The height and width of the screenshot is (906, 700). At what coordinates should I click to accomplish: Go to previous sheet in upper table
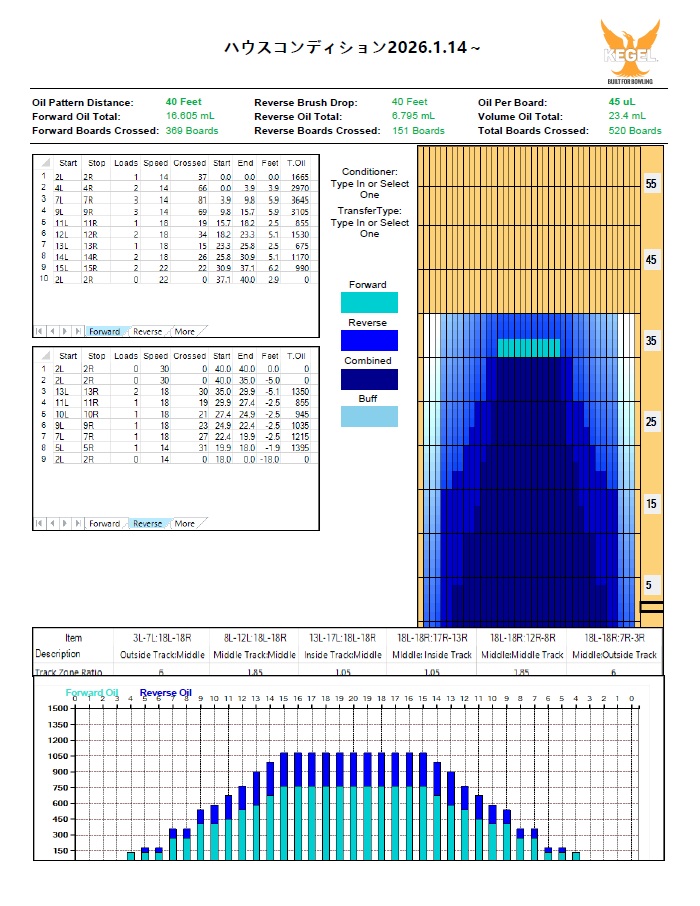coord(51,331)
